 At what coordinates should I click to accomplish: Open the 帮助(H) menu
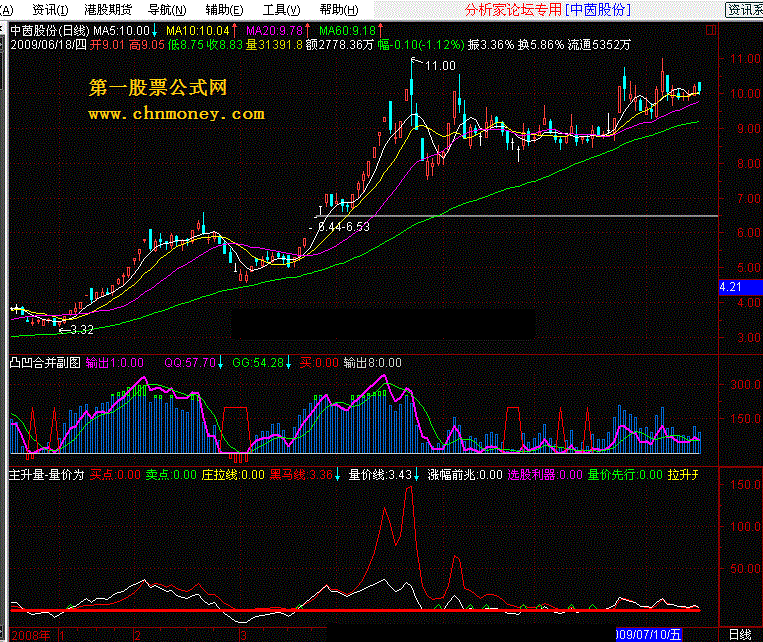tap(339, 10)
